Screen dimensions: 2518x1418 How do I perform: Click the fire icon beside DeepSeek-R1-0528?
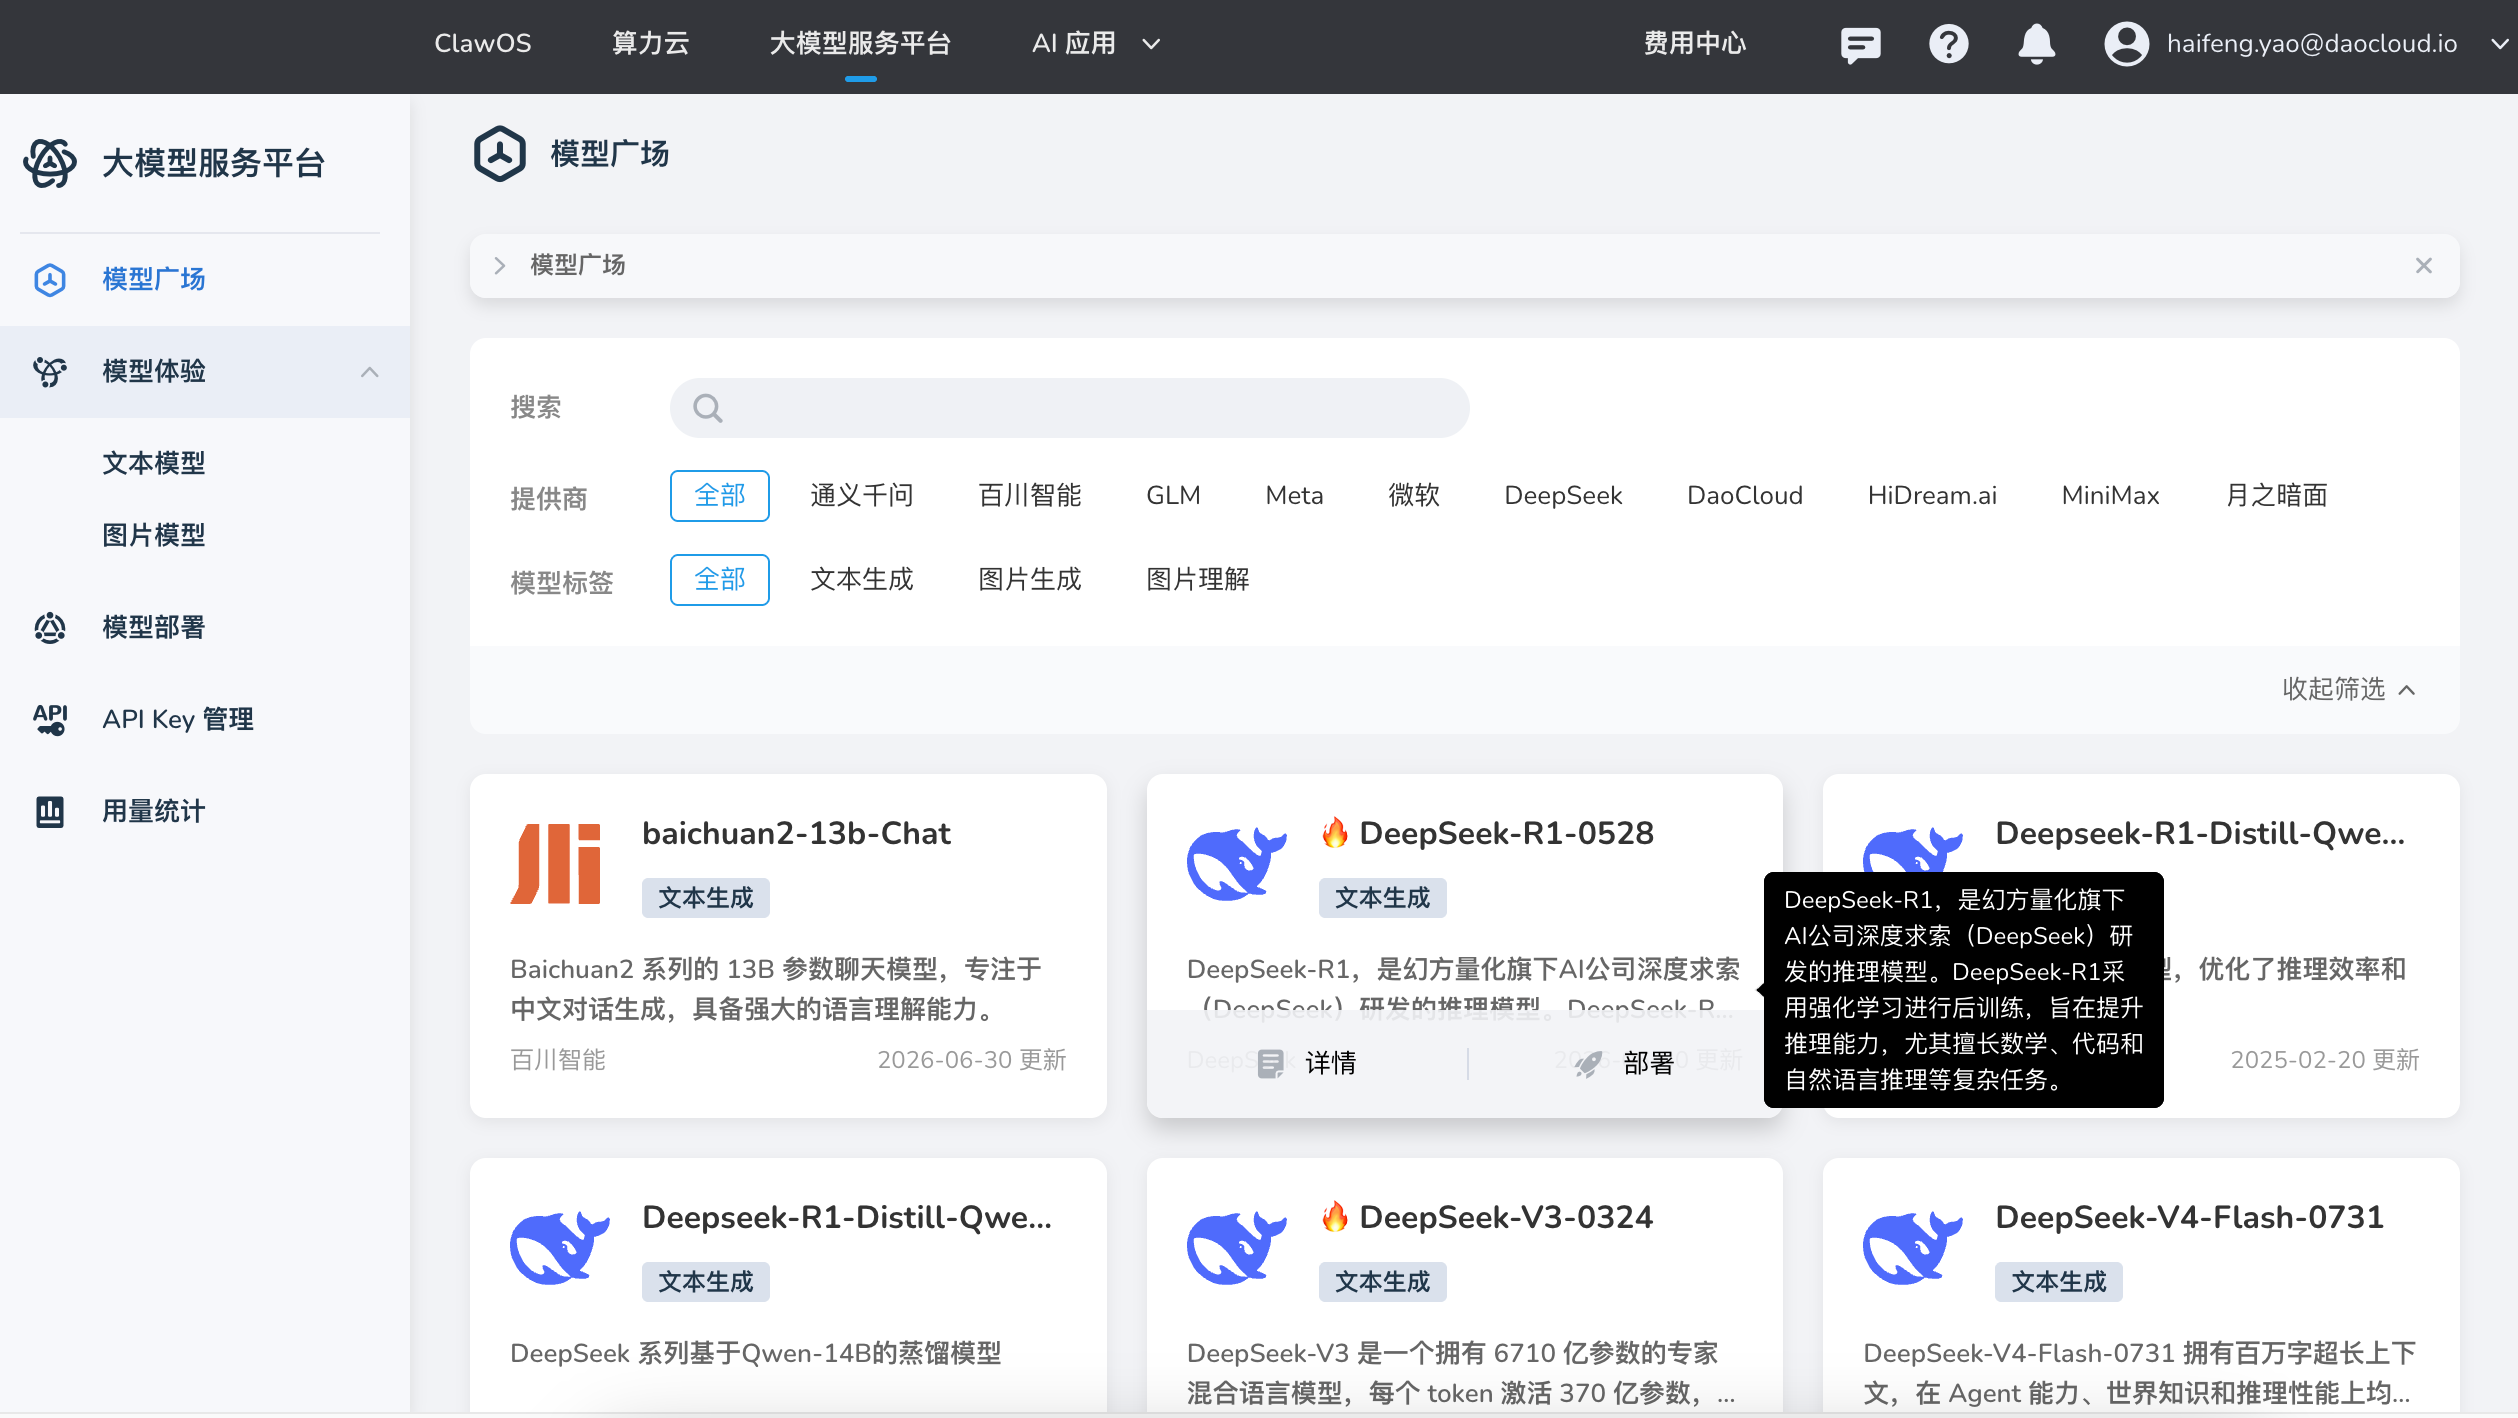(1335, 832)
